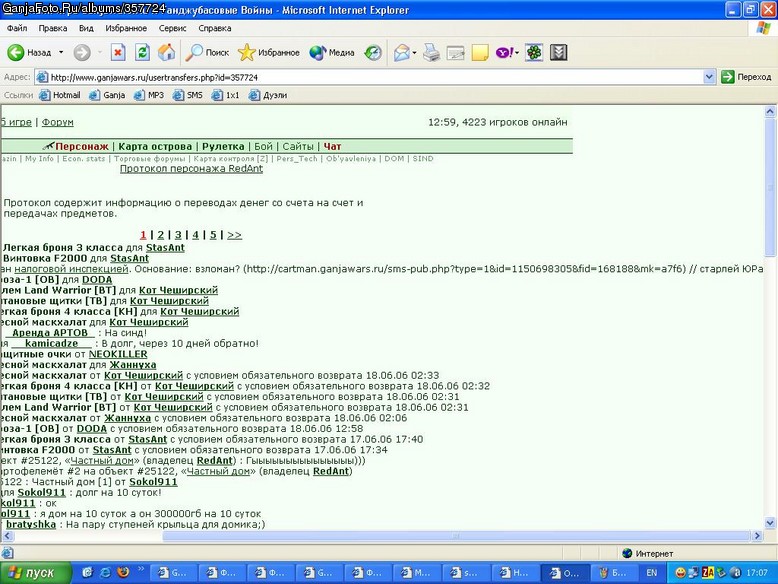This screenshot has width=778, height=584.
Task: Open the Поиск search panel
Action: (207, 52)
